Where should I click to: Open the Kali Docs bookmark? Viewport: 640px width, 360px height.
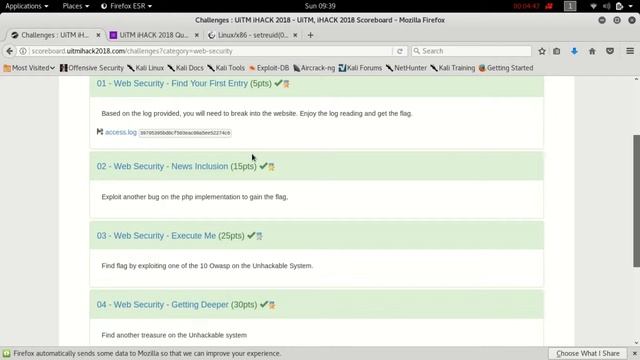185,68
